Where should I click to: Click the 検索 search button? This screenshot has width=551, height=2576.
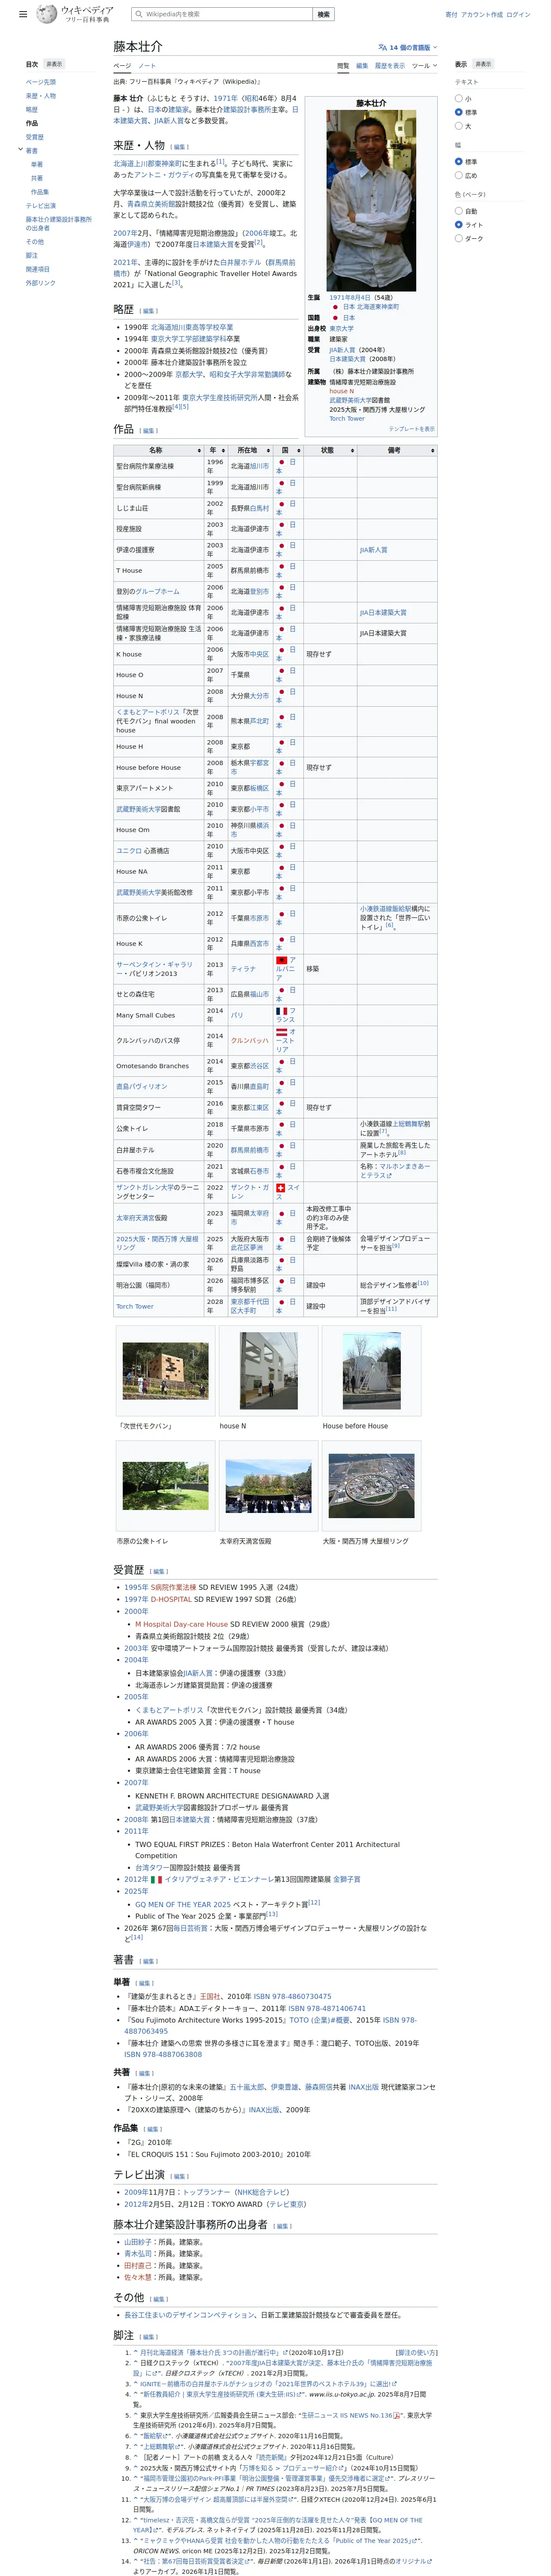(x=323, y=14)
